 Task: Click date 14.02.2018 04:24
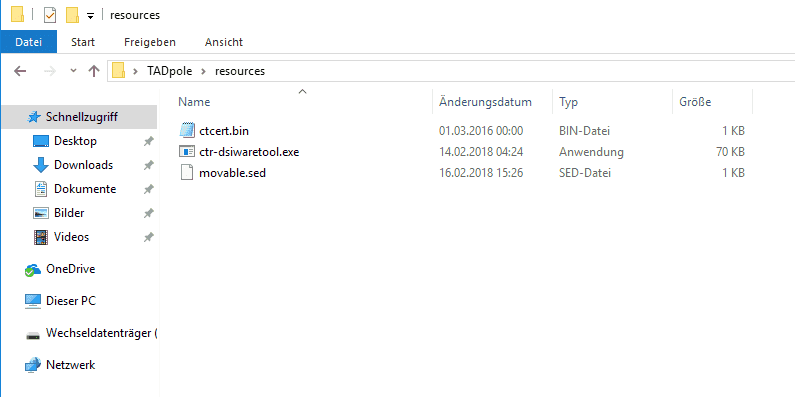tap(481, 152)
